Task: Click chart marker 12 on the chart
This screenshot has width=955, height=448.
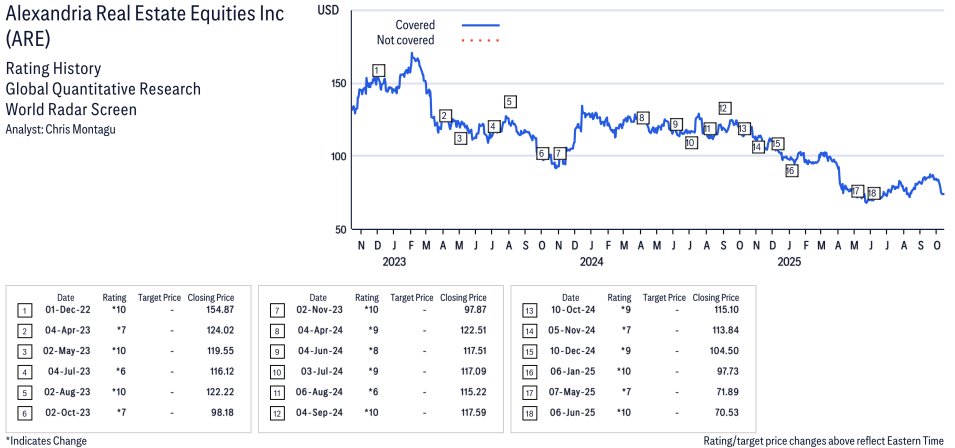Action: click(x=724, y=108)
